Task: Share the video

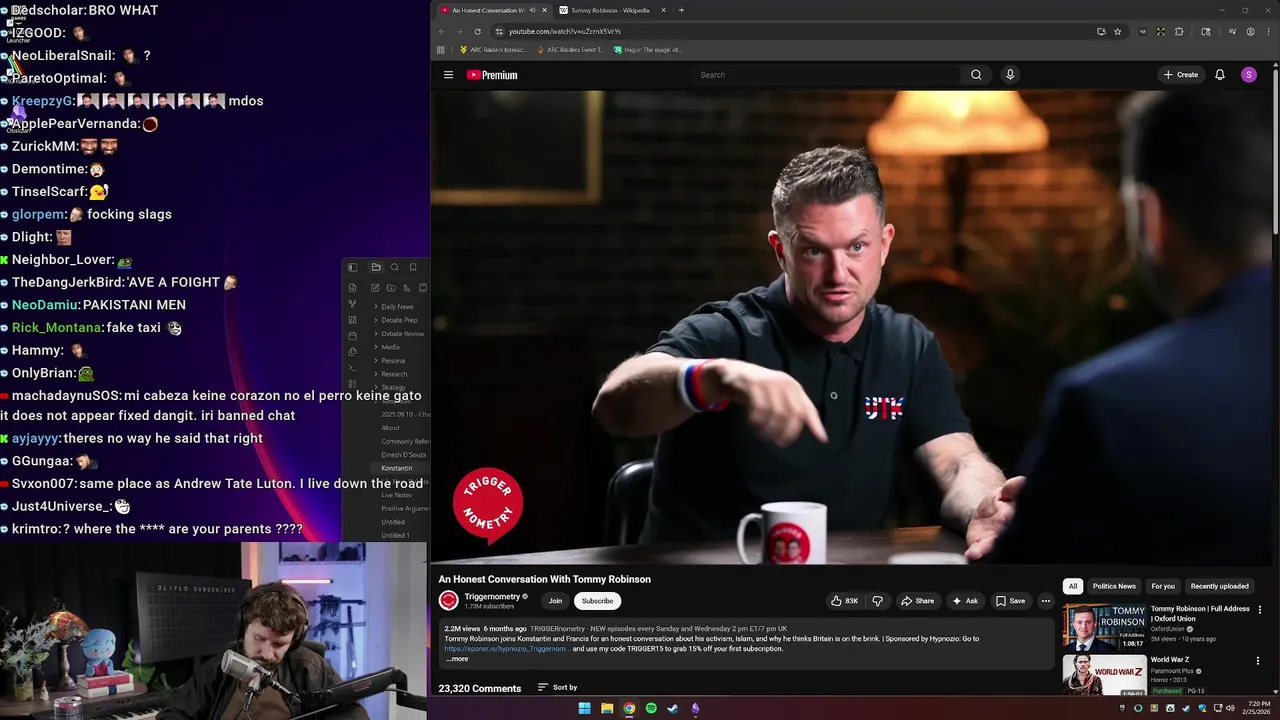Action: point(917,601)
